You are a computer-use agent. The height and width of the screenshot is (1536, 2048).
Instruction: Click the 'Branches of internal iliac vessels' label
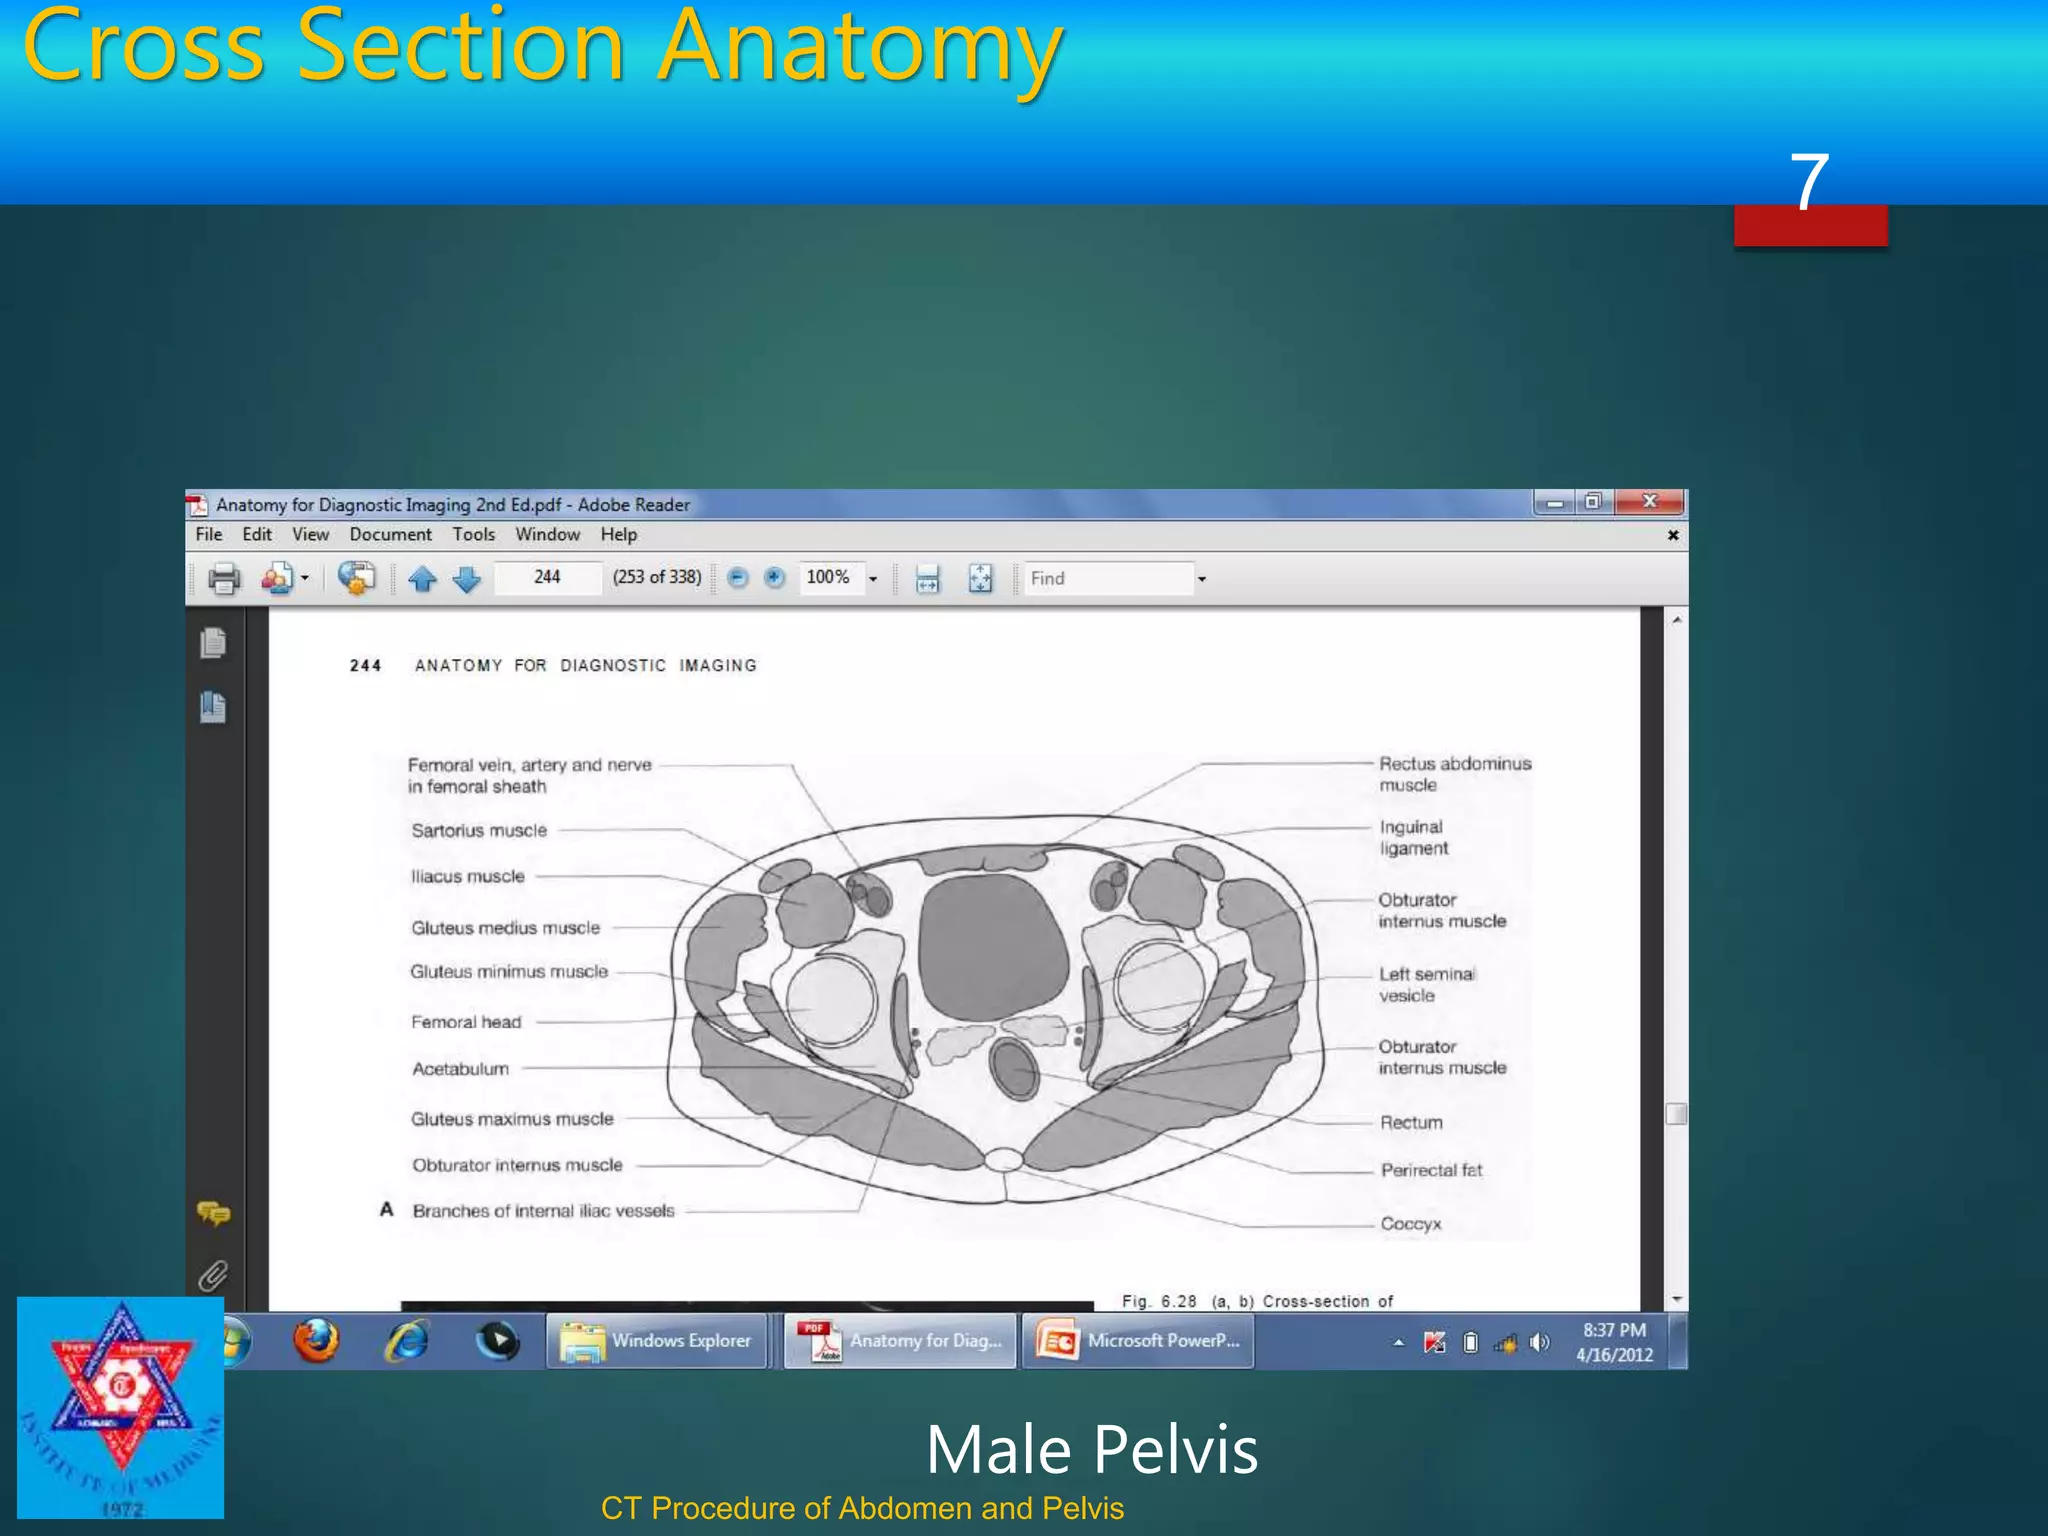pyautogui.click(x=543, y=1211)
